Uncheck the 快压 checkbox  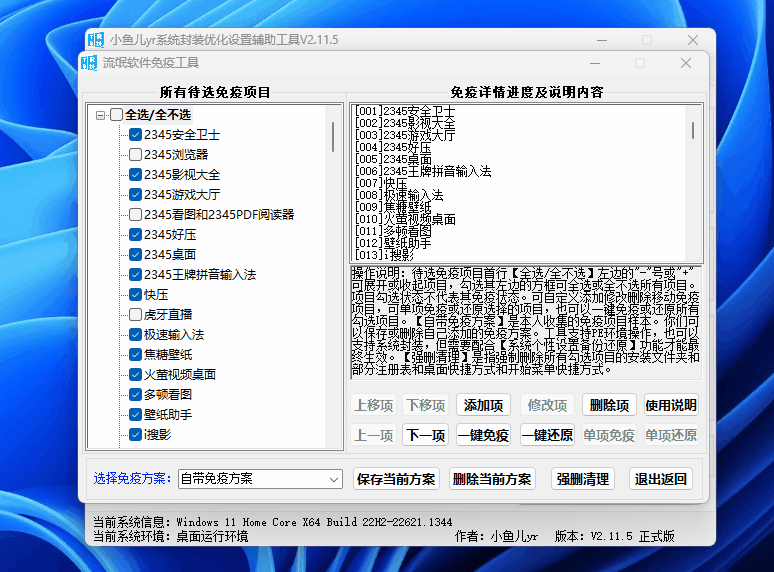[135, 295]
